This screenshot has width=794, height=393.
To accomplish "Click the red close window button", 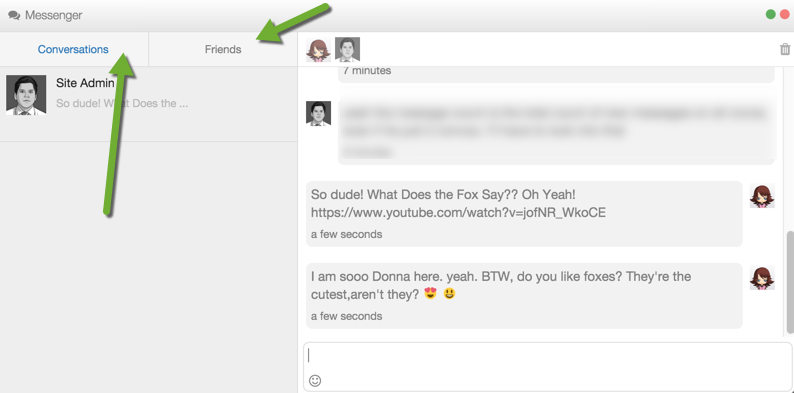I will click(x=785, y=14).
